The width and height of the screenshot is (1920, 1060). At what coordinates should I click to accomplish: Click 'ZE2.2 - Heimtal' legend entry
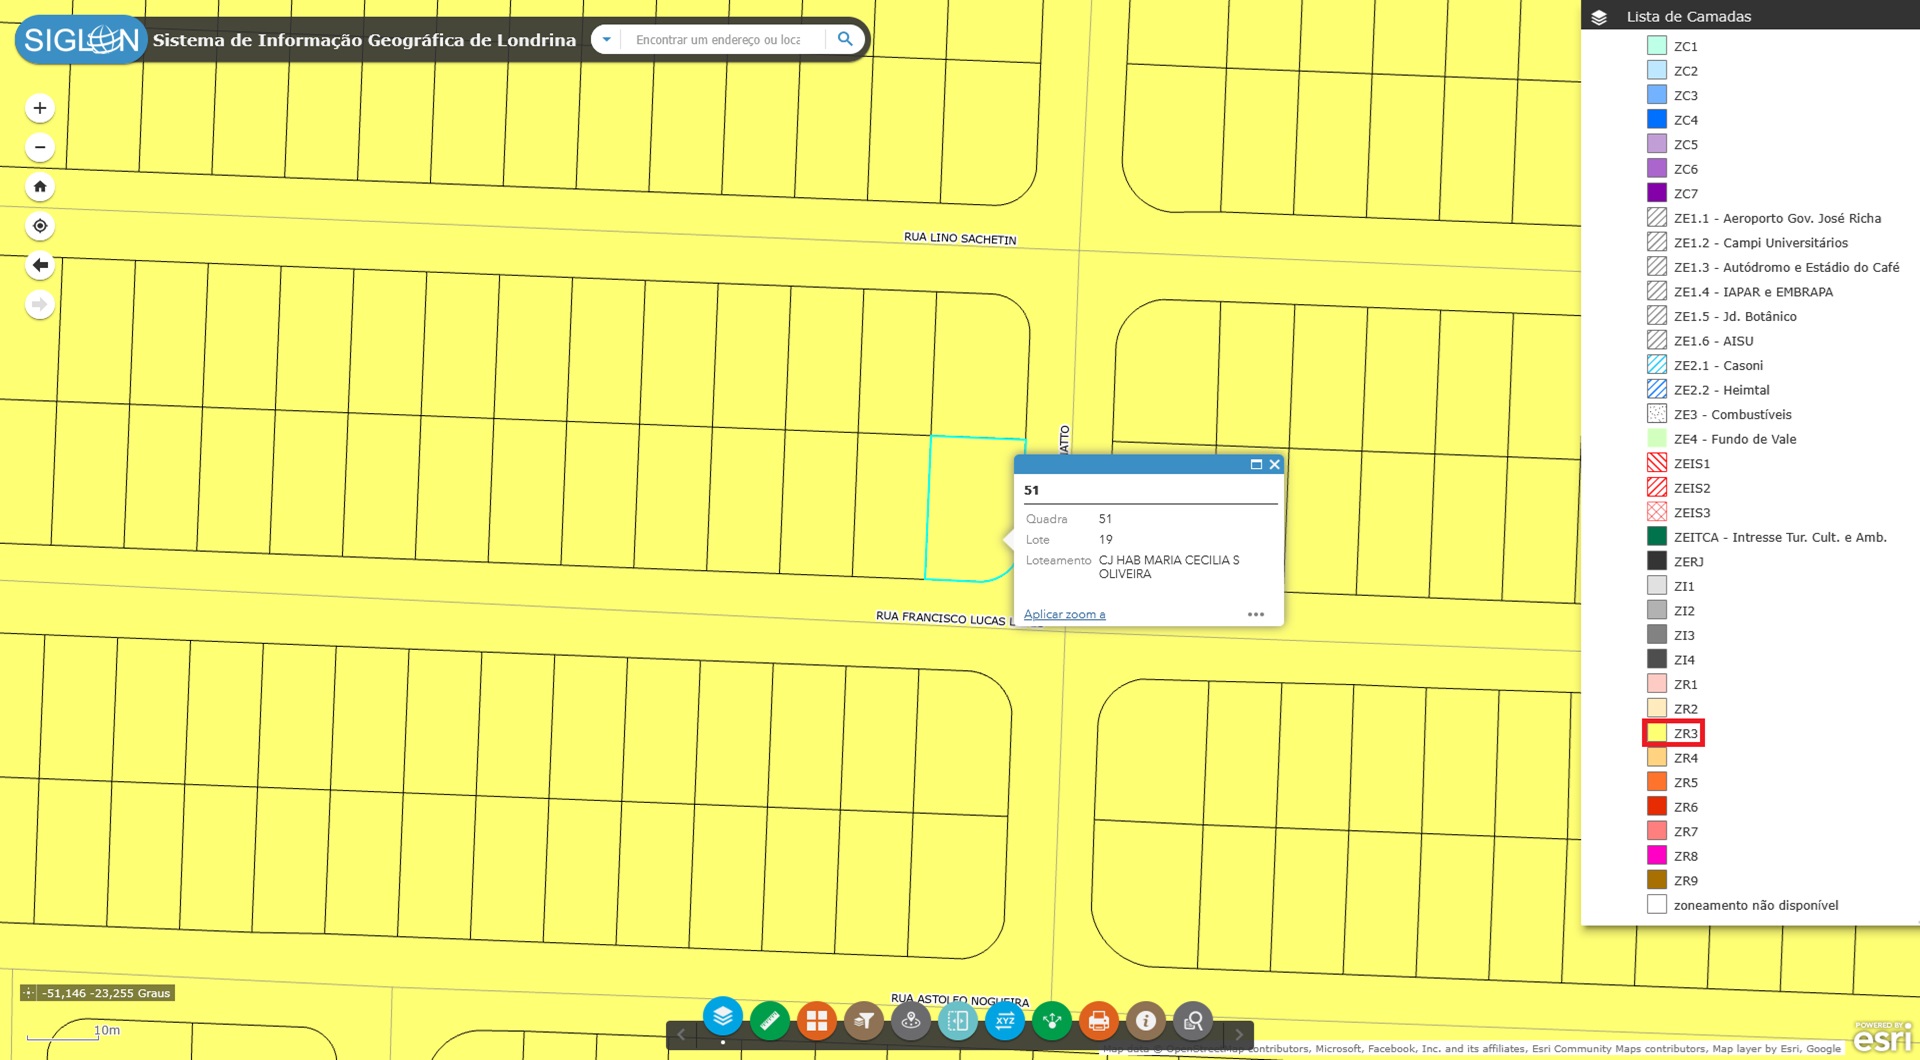click(x=1721, y=390)
